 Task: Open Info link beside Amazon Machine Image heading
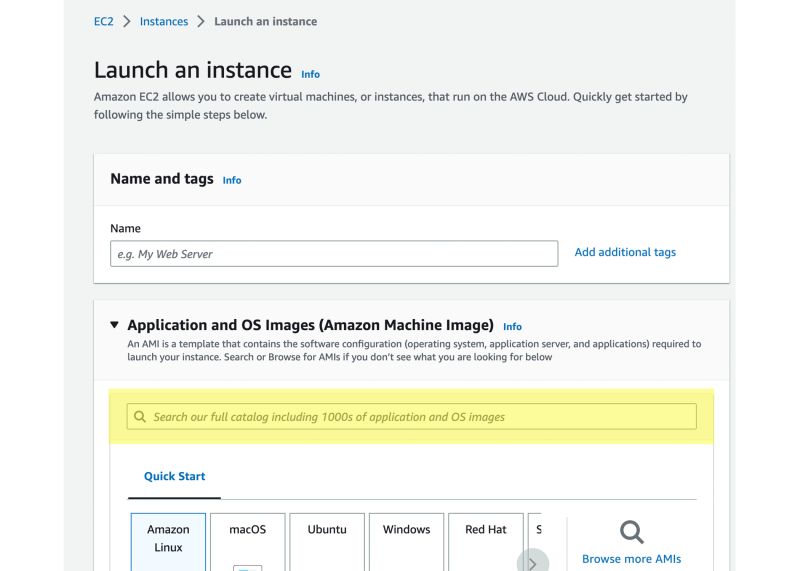coord(512,327)
